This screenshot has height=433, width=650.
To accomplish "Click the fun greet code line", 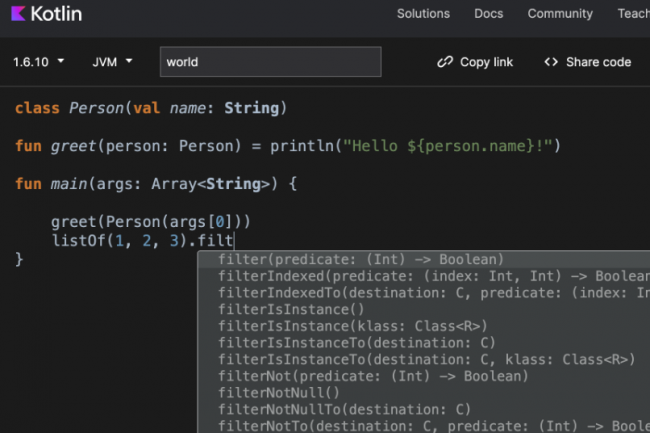I will pyautogui.click(x=288, y=146).
